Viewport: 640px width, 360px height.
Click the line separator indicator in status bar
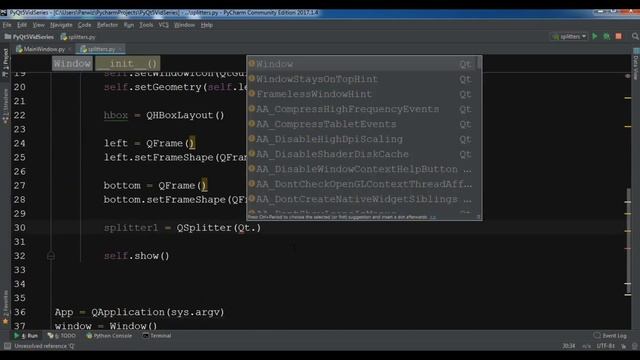point(587,346)
